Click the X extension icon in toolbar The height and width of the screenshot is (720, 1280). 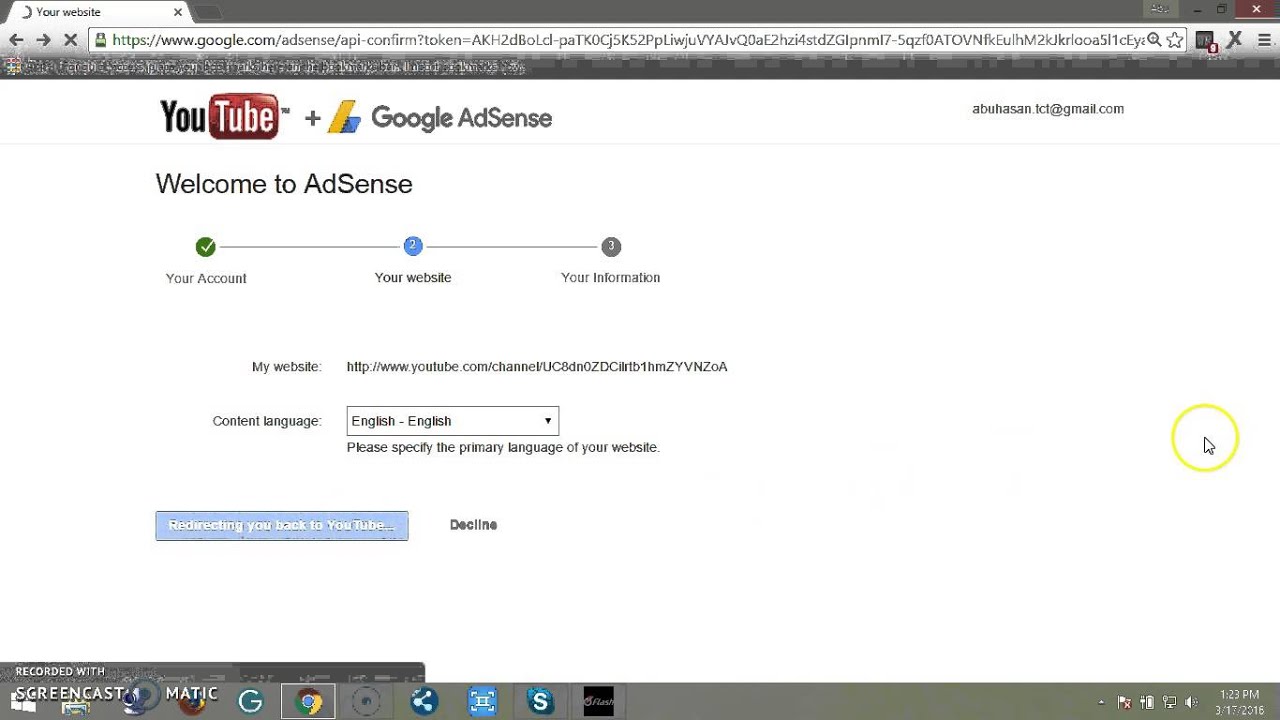(1234, 40)
